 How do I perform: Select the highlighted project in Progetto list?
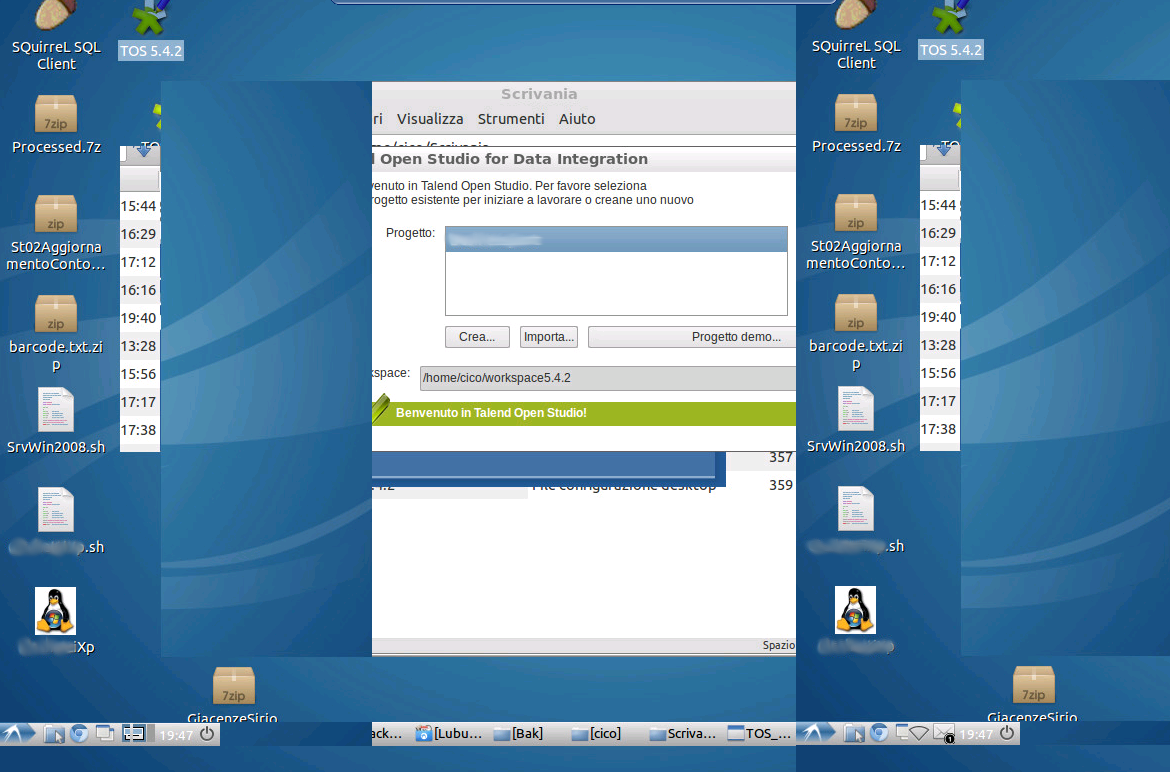pyautogui.click(x=616, y=239)
